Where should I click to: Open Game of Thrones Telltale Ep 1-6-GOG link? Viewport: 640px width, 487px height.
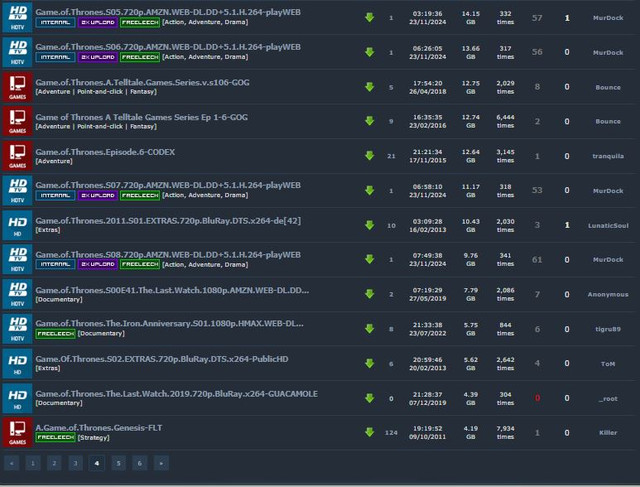pyautogui.click(x=141, y=117)
